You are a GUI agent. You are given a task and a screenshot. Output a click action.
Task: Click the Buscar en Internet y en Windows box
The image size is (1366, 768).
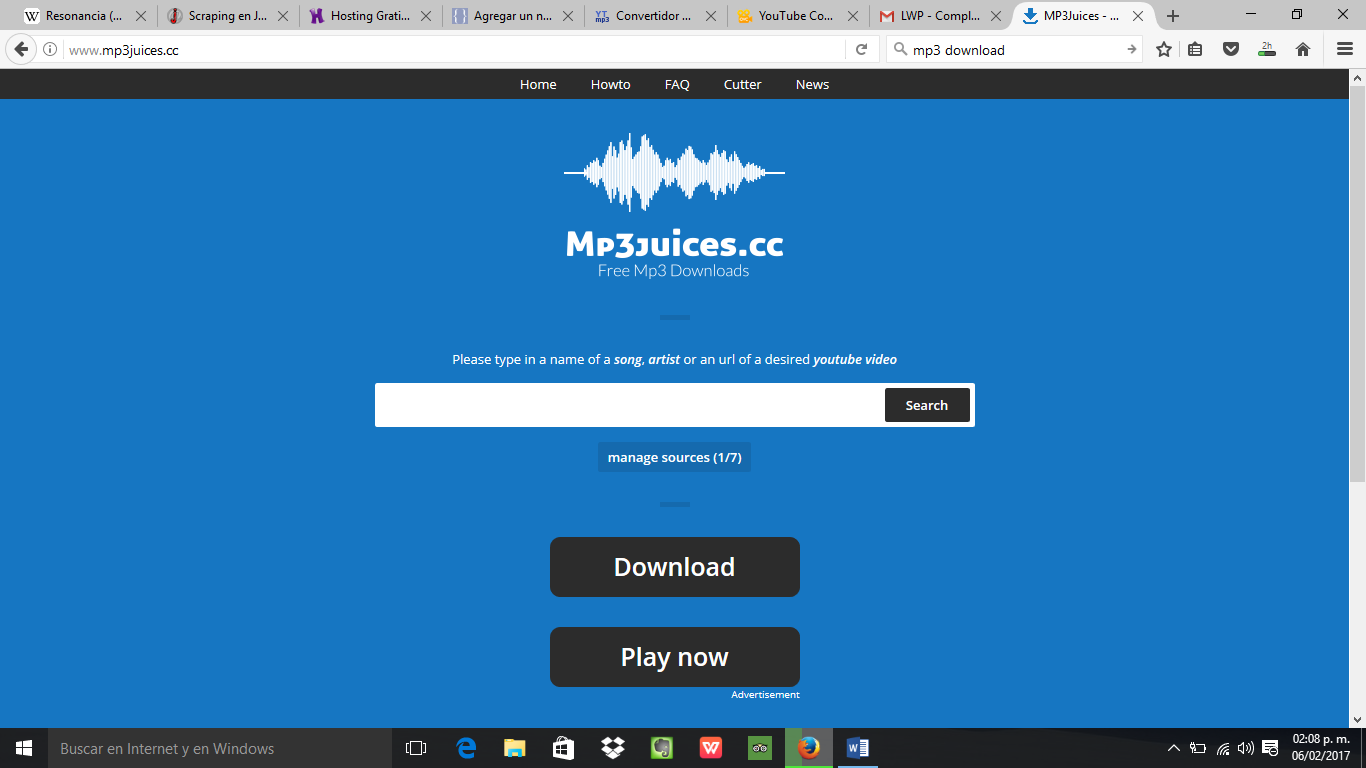click(x=220, y=748)
